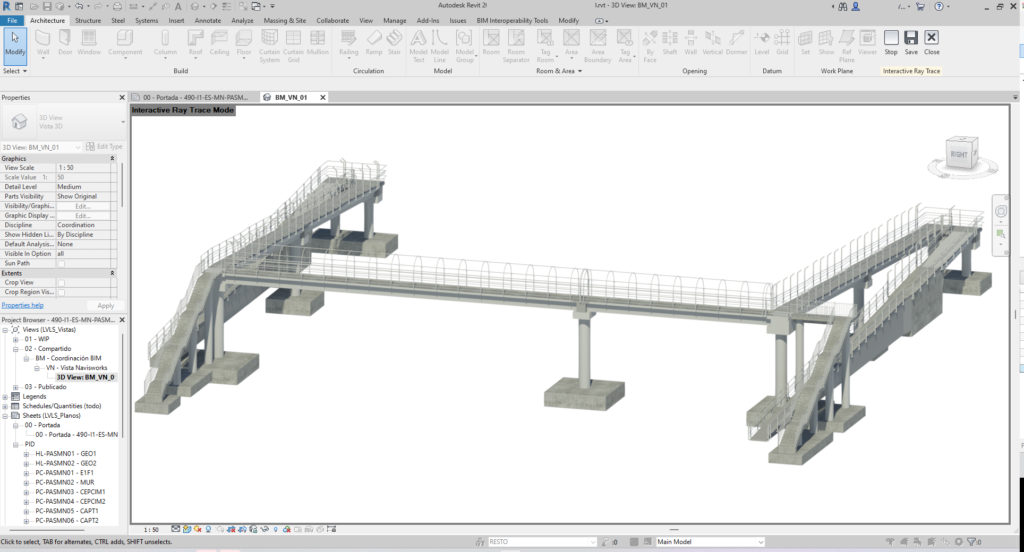The height and width of the screenshot is (552, 1024).
Task: Close Interactive Ray Trace mode
Action: (932, 43)
